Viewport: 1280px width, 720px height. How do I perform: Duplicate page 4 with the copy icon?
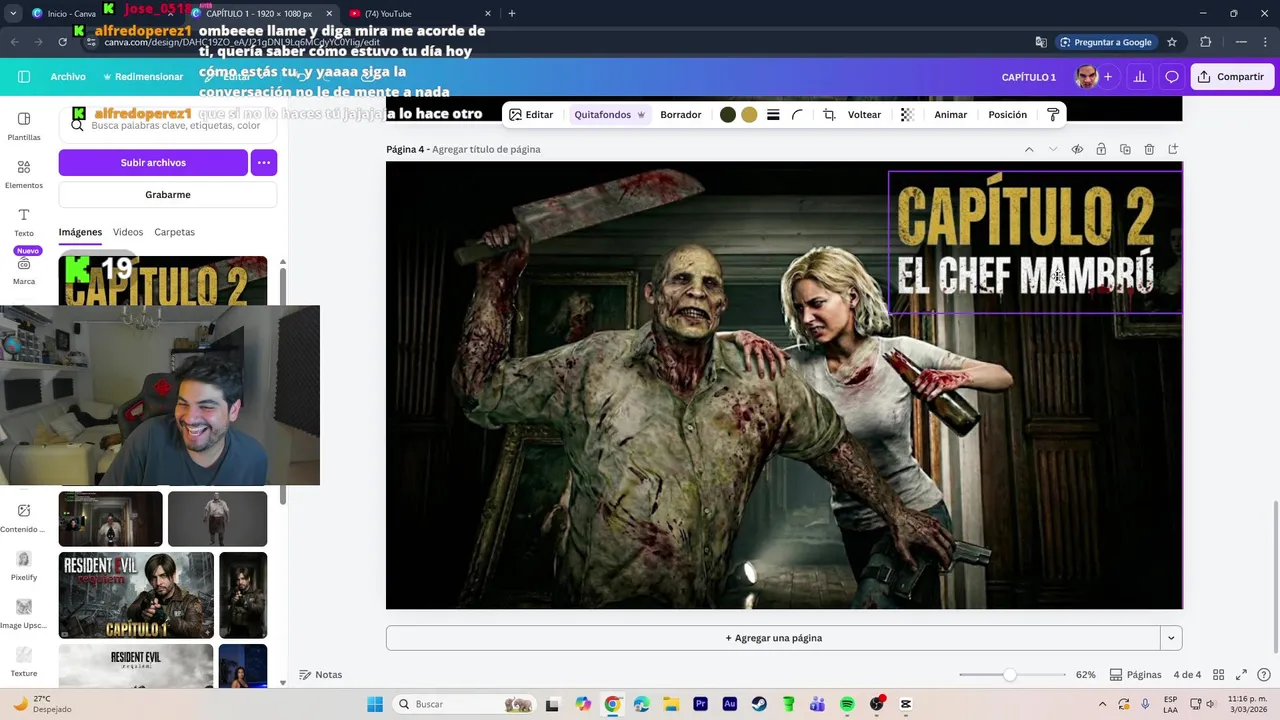(1125, 149)
